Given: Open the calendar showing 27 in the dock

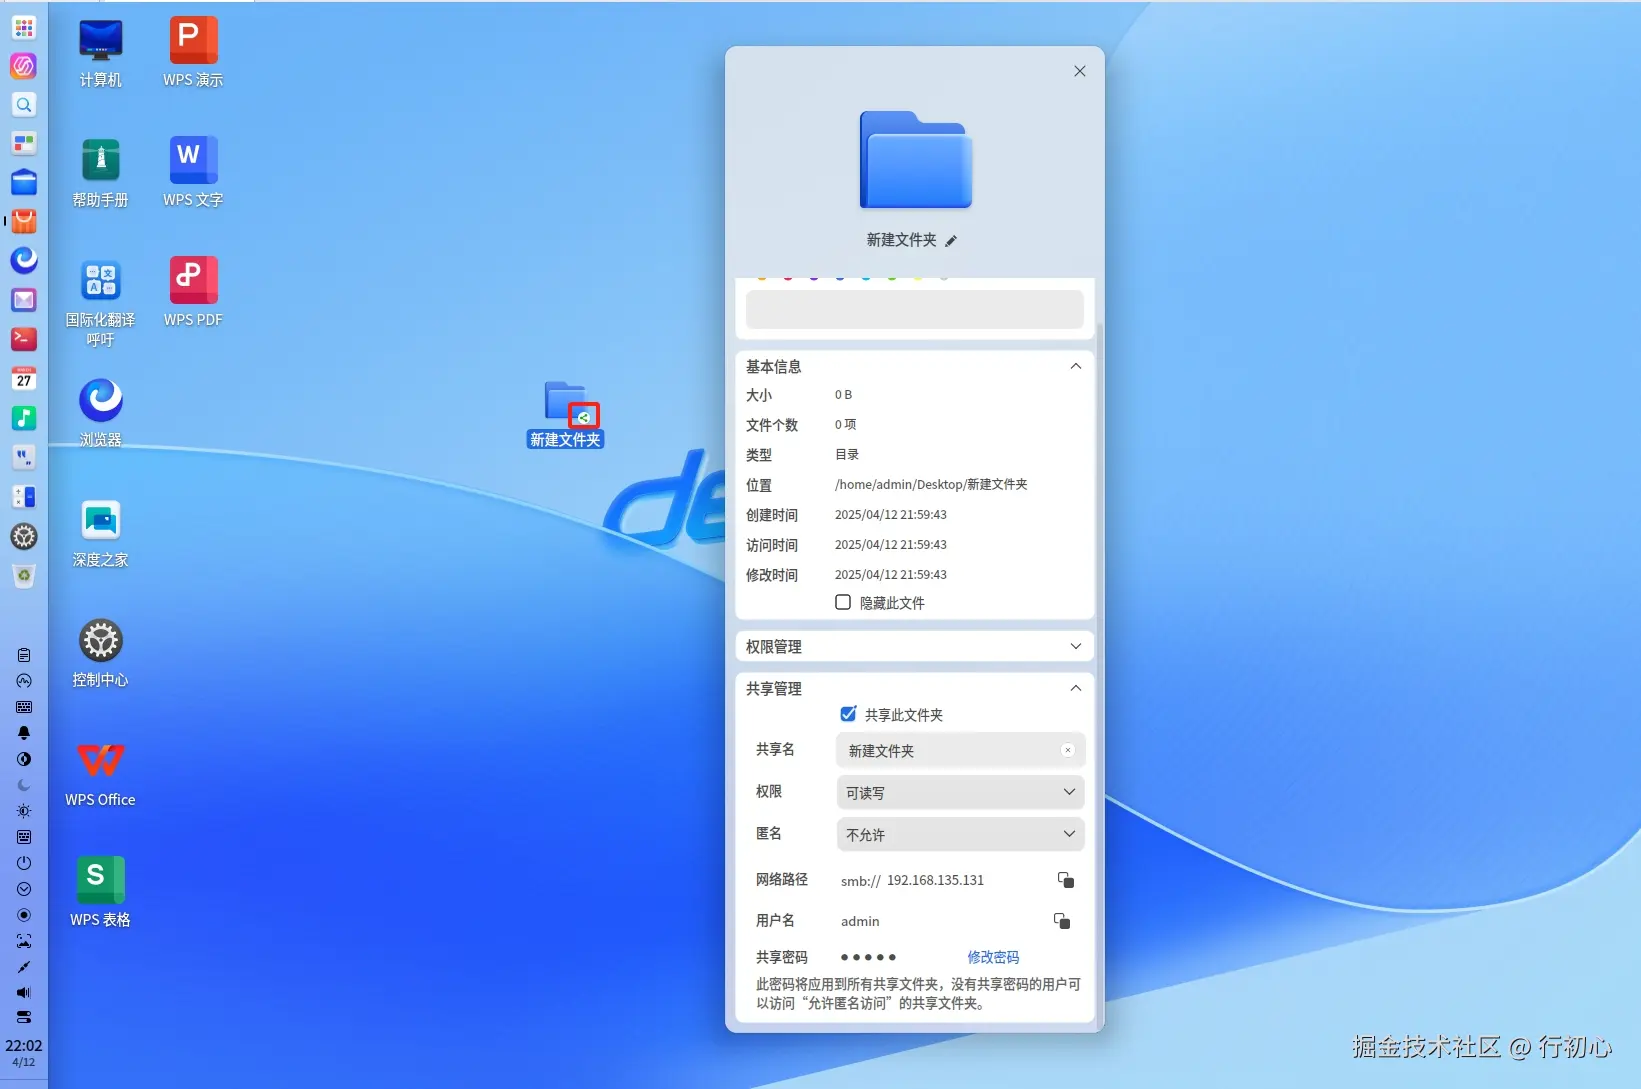Looking at the screenshot, I should (24, 378).
